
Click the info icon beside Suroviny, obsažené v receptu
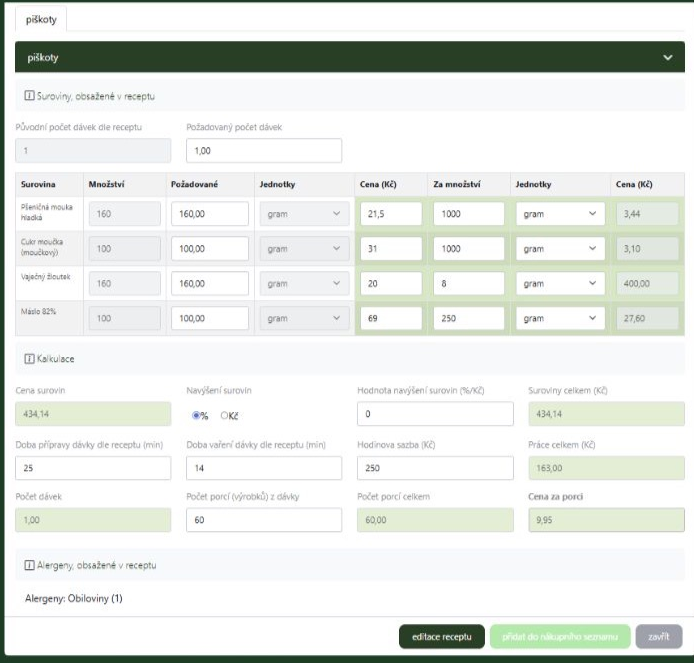29,96
